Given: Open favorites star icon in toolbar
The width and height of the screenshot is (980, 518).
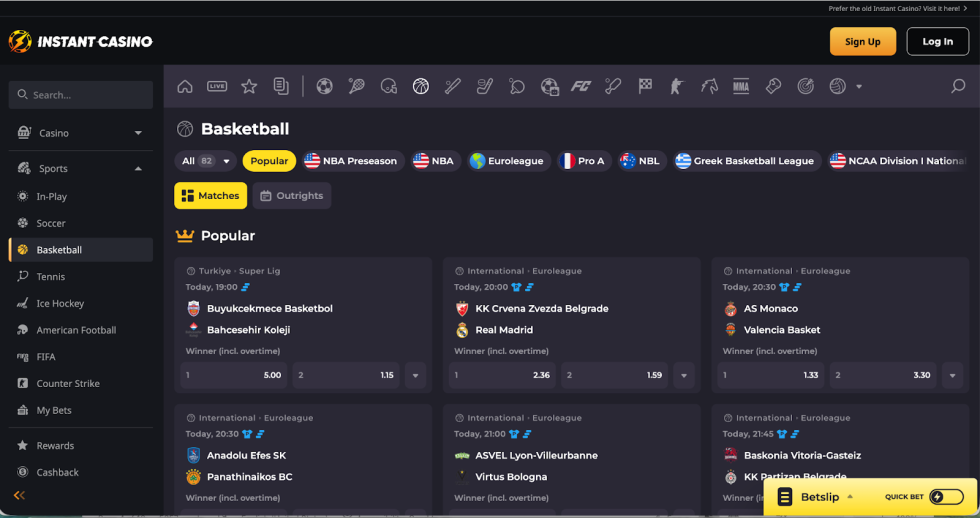Looking at the screenshot, I should (249, 86).
